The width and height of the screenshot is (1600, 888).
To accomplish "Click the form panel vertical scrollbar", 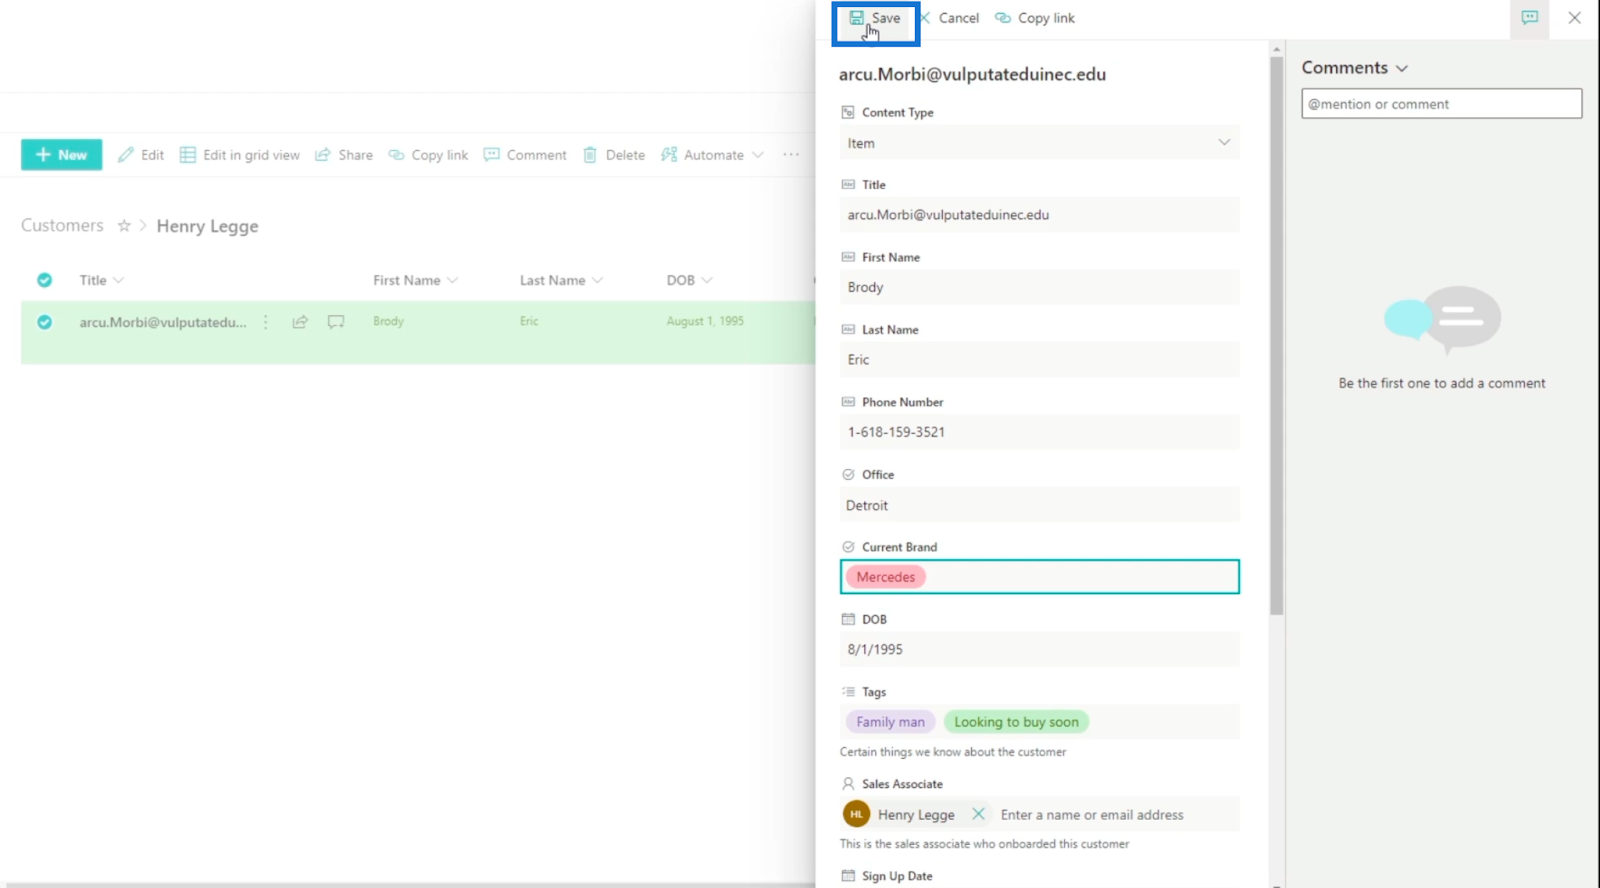I will [x=1276, y=335].
